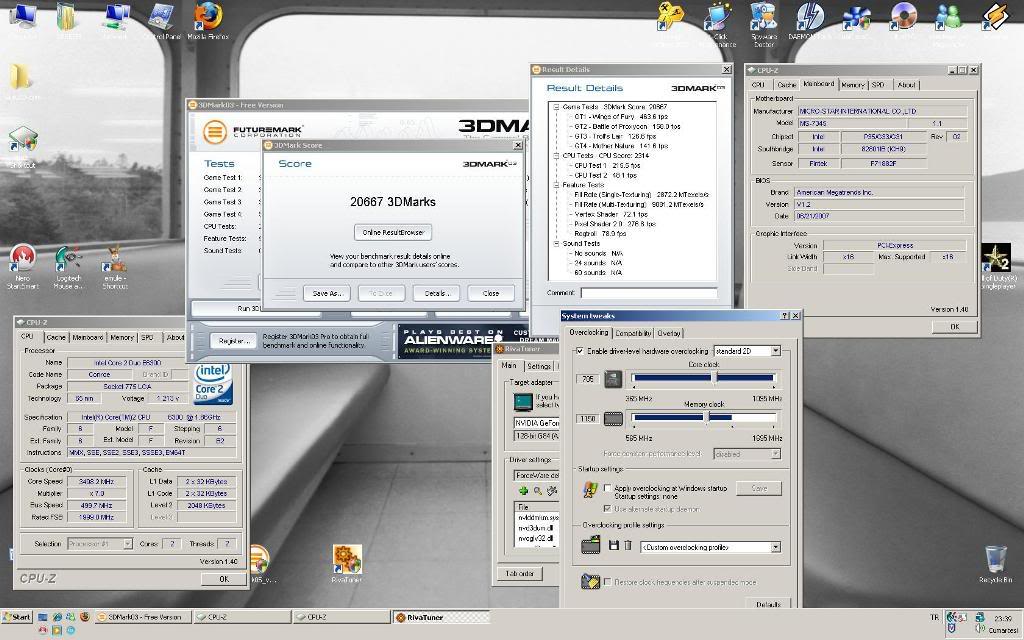
Task: Switch to RivaTuner taskbar button
Action: pos(441,616)
